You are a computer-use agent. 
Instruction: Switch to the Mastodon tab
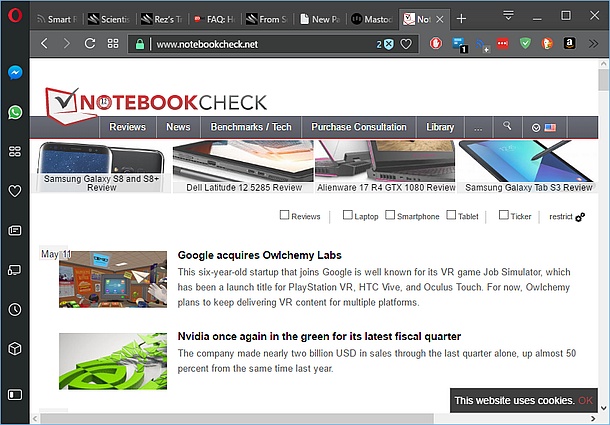click(x=372, y=19)
